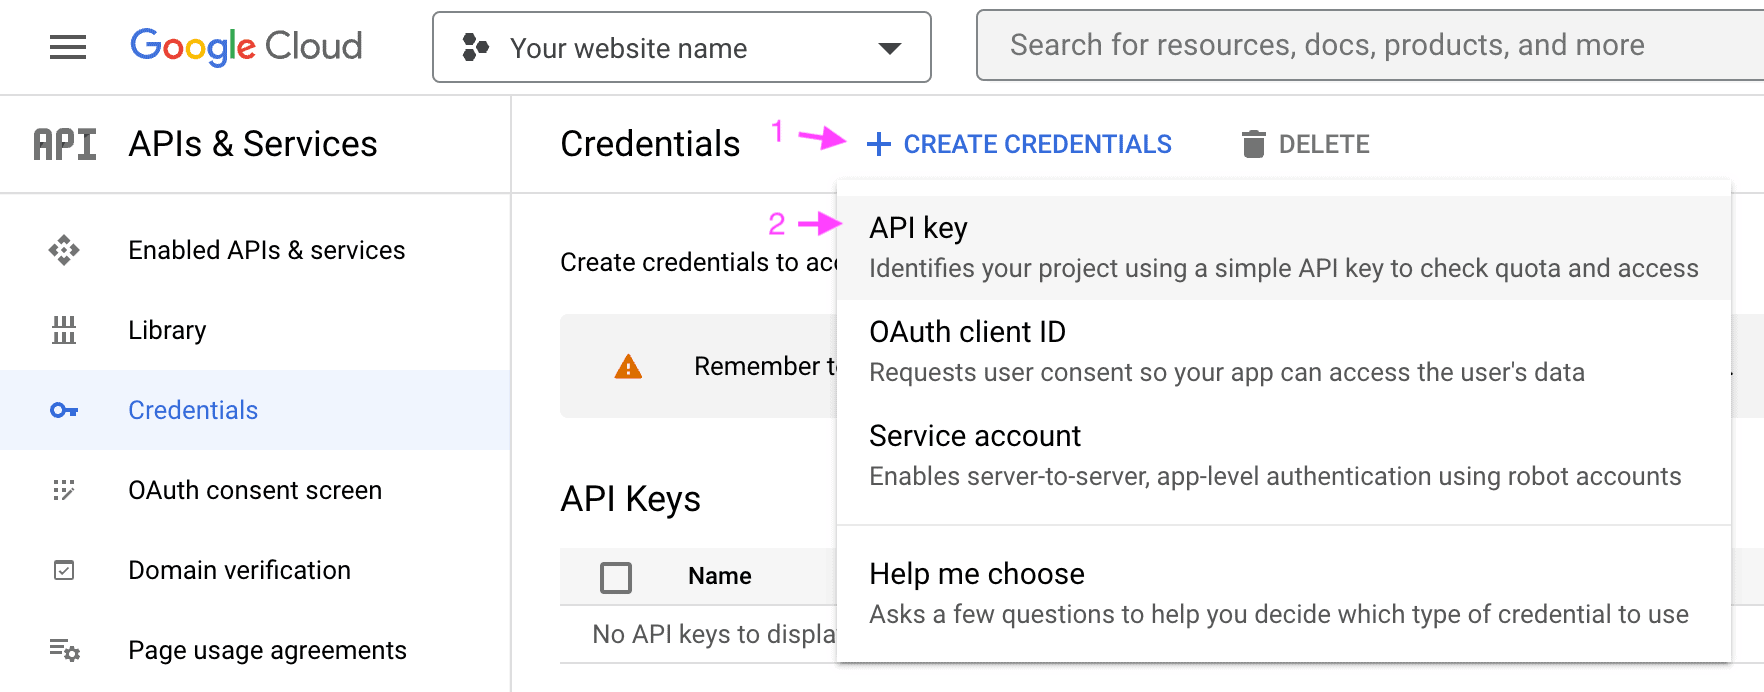This screenshot has width=1764, height=692.
Task: Click the Google Cloud logo
Action: coord(246,46)
